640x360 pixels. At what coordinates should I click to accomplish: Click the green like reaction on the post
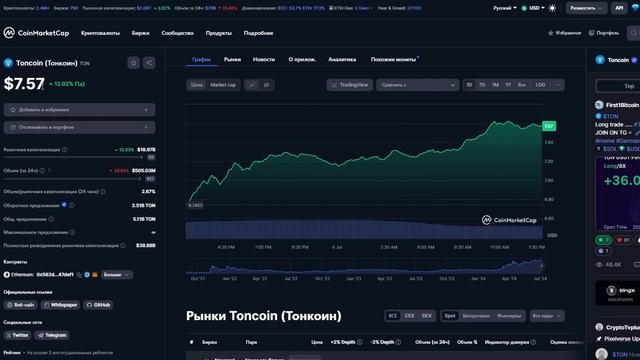click(604, 240)
